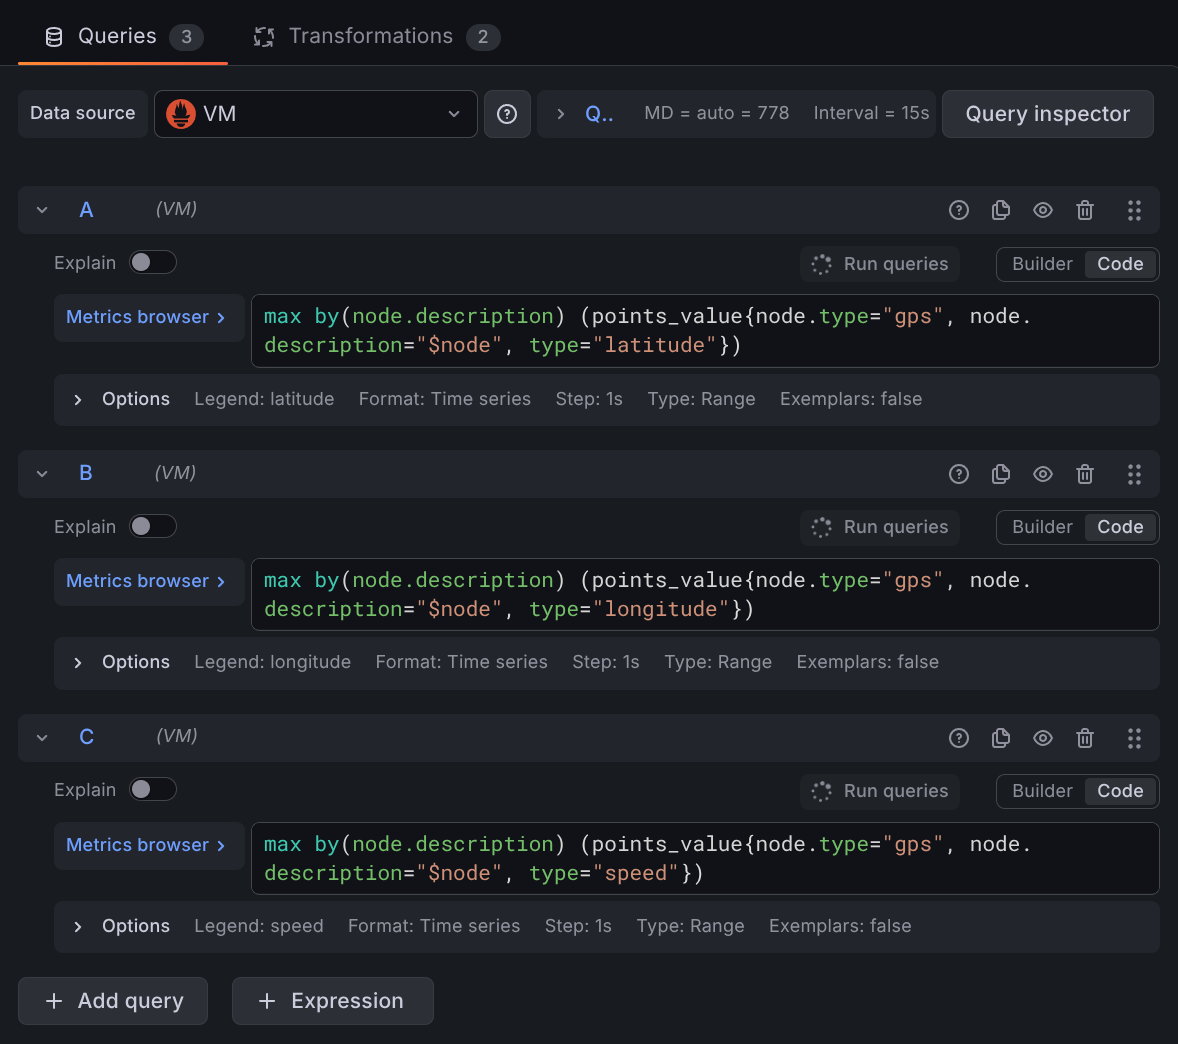
Task: Grab query B drag handle
Action: pyautogui.click(x=1134, y=474)
